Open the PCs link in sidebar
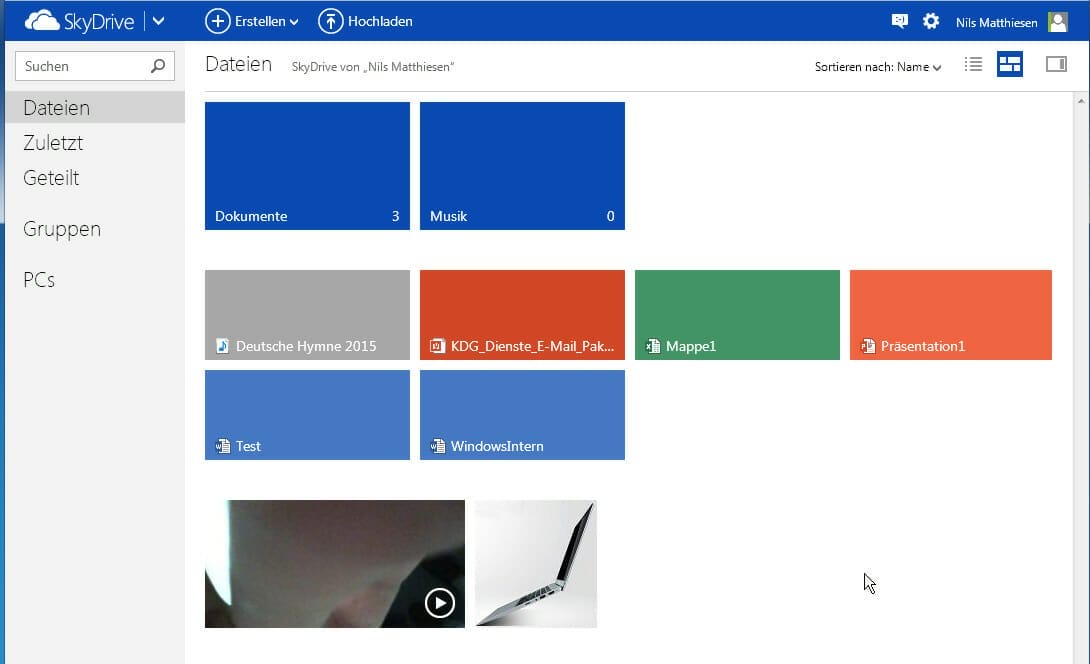The height and width of the screenshot is (664, 1090). tap(39, 280)
